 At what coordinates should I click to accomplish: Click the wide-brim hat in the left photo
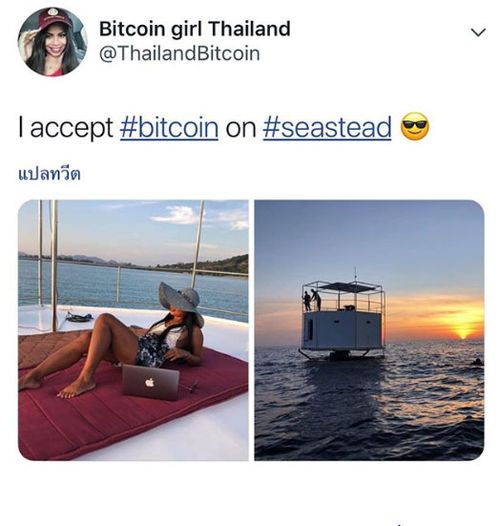[x=180, y=297]
